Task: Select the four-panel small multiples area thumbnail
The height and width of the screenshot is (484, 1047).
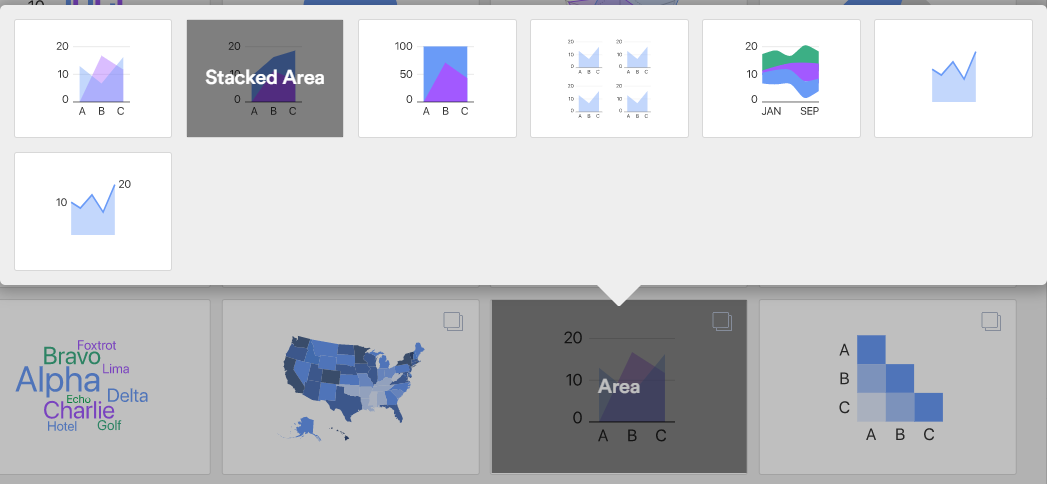Action: click(x=609, y=78)
